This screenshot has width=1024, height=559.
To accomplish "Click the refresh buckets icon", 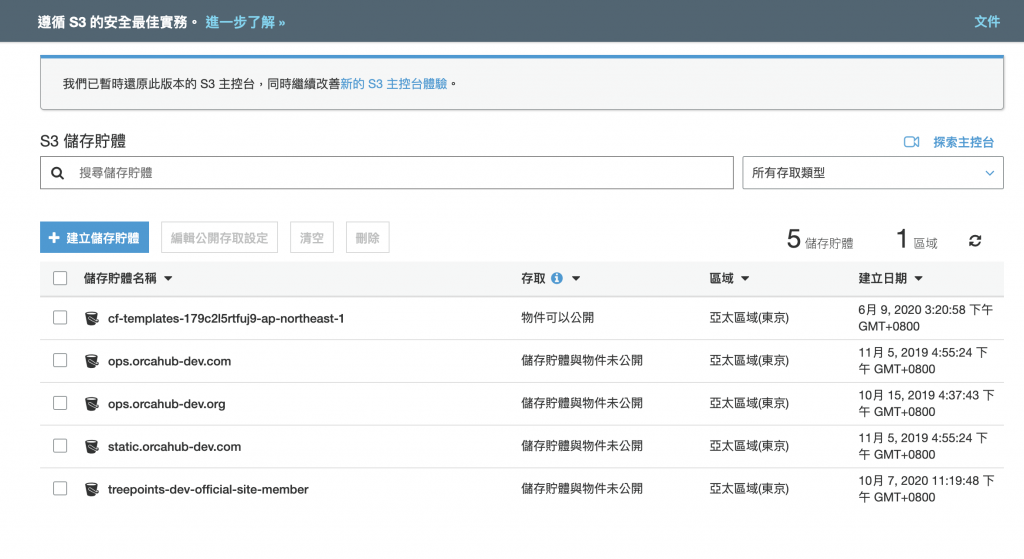I will click(975, 240).
